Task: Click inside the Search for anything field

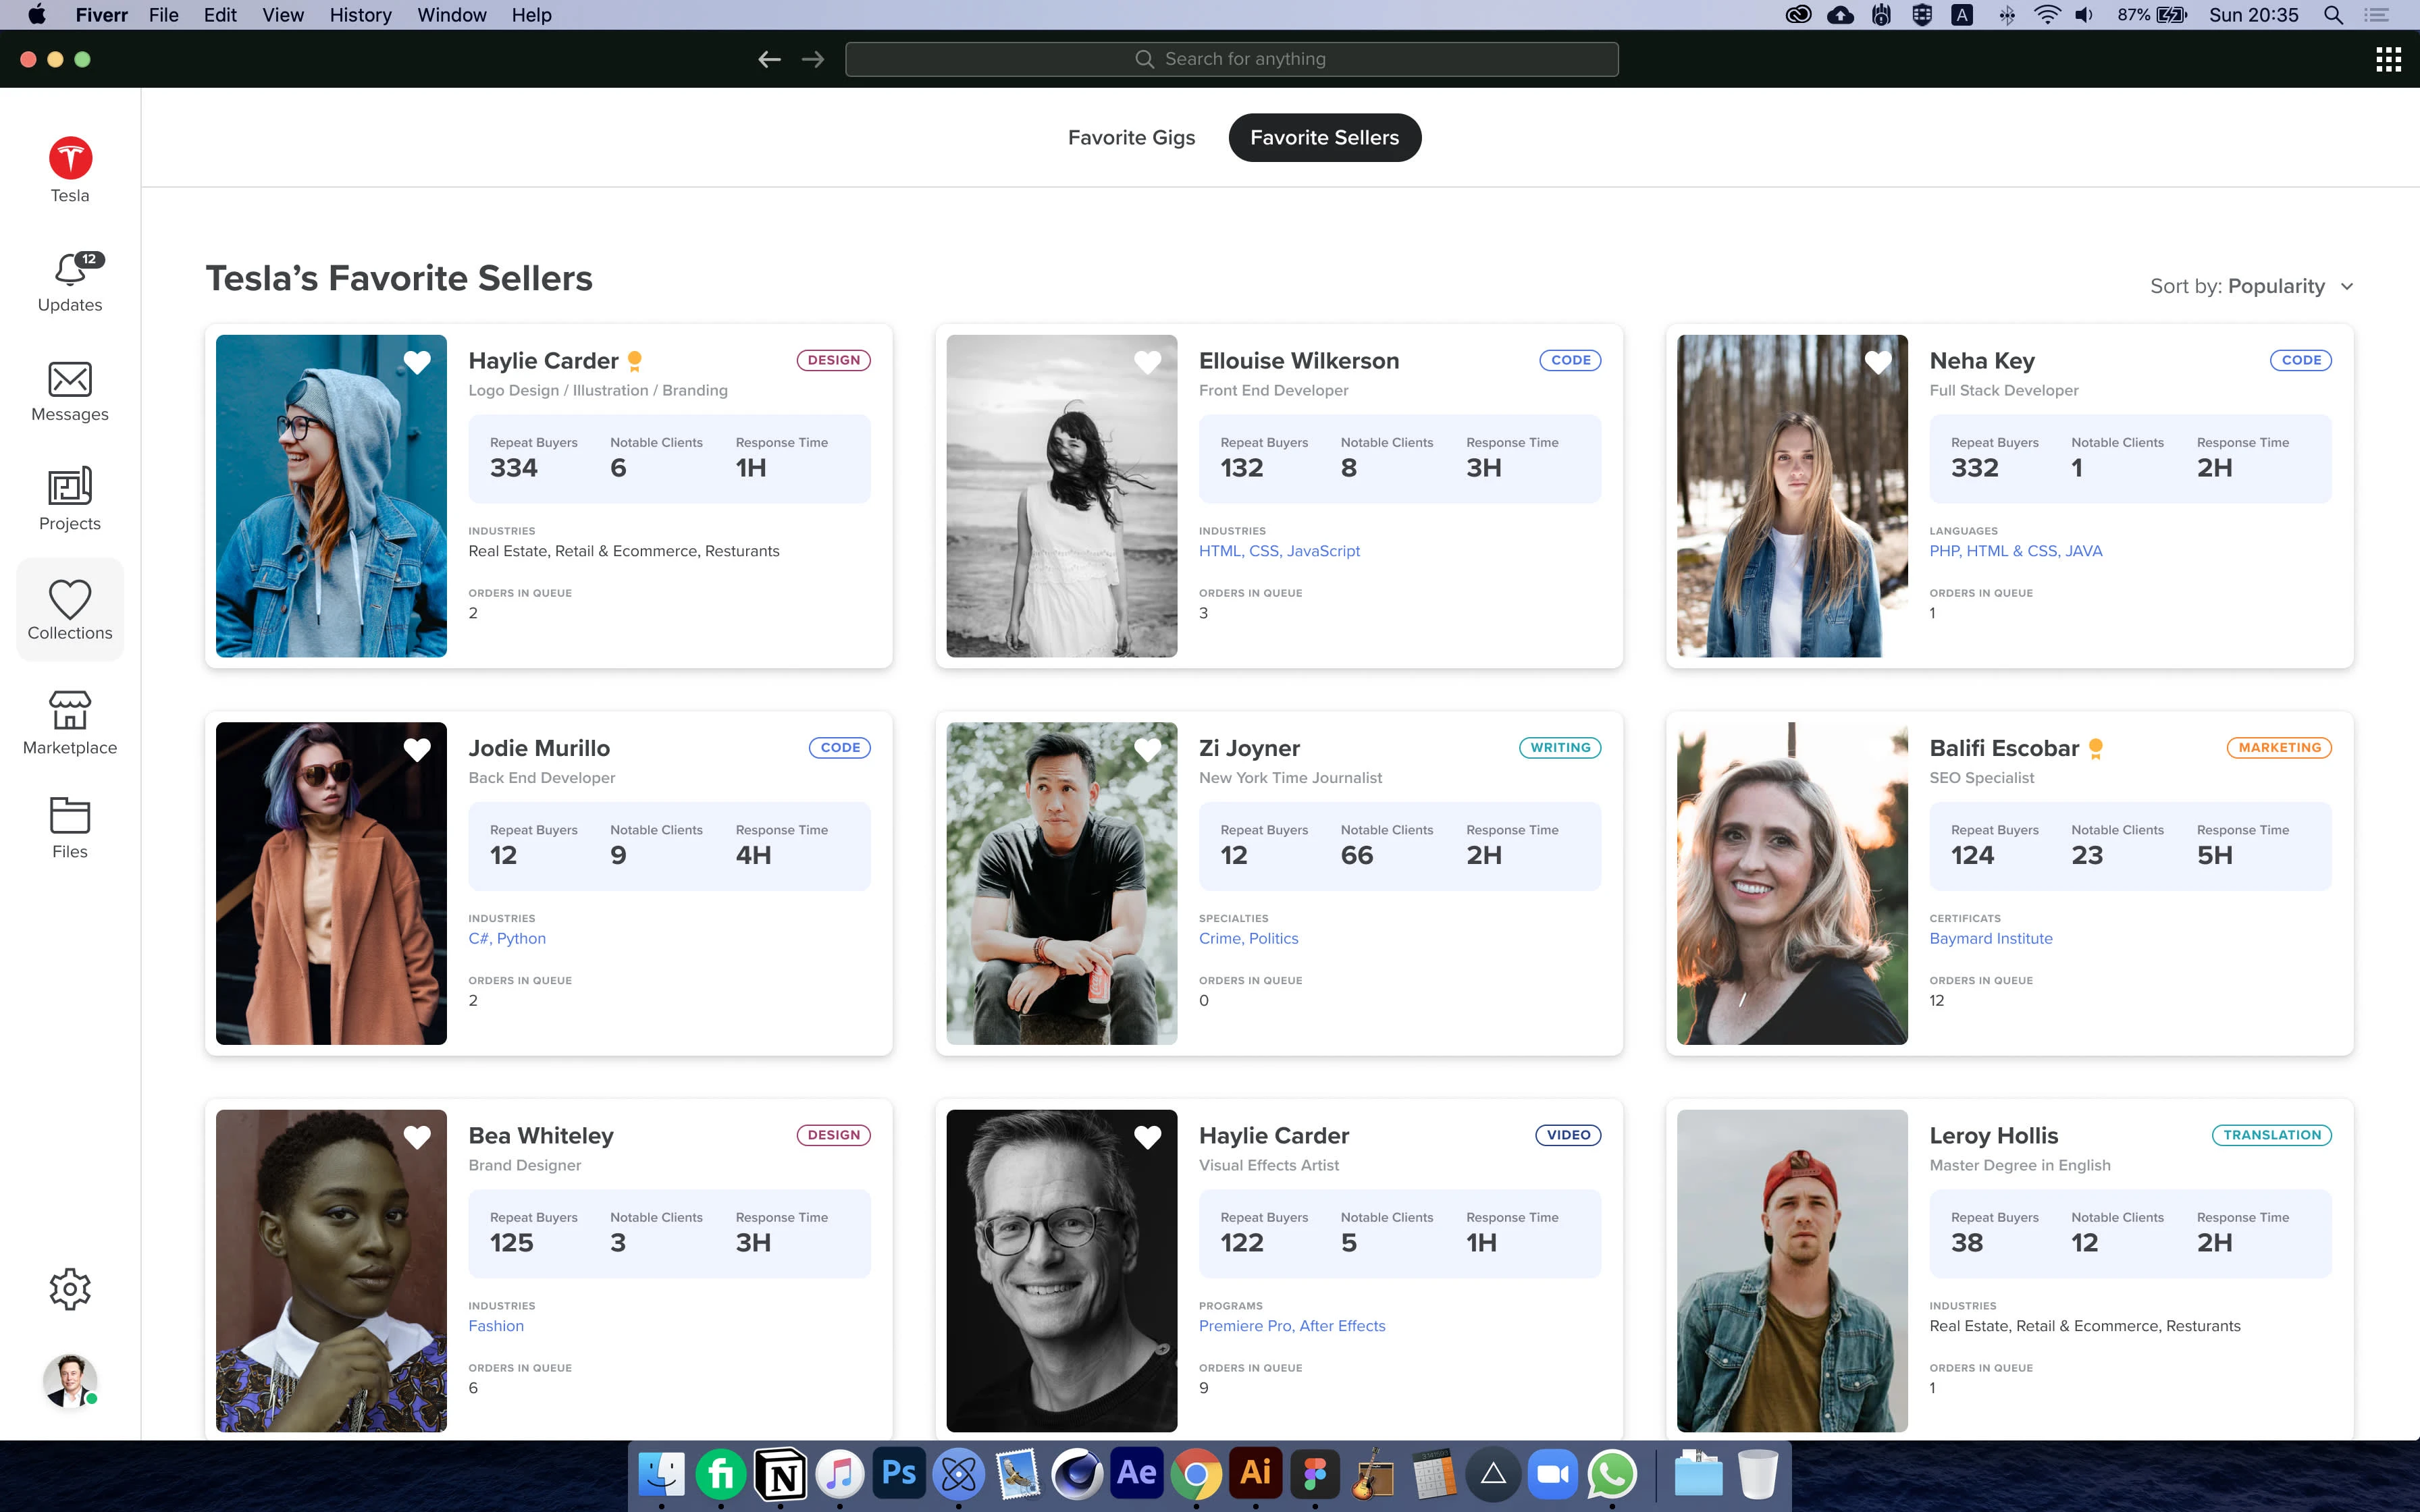Action: pyautogui.click(x=1231, y=58)
